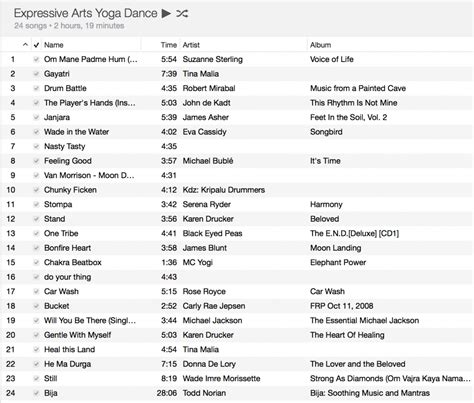Select the song One Tribe

pos(61,233)
